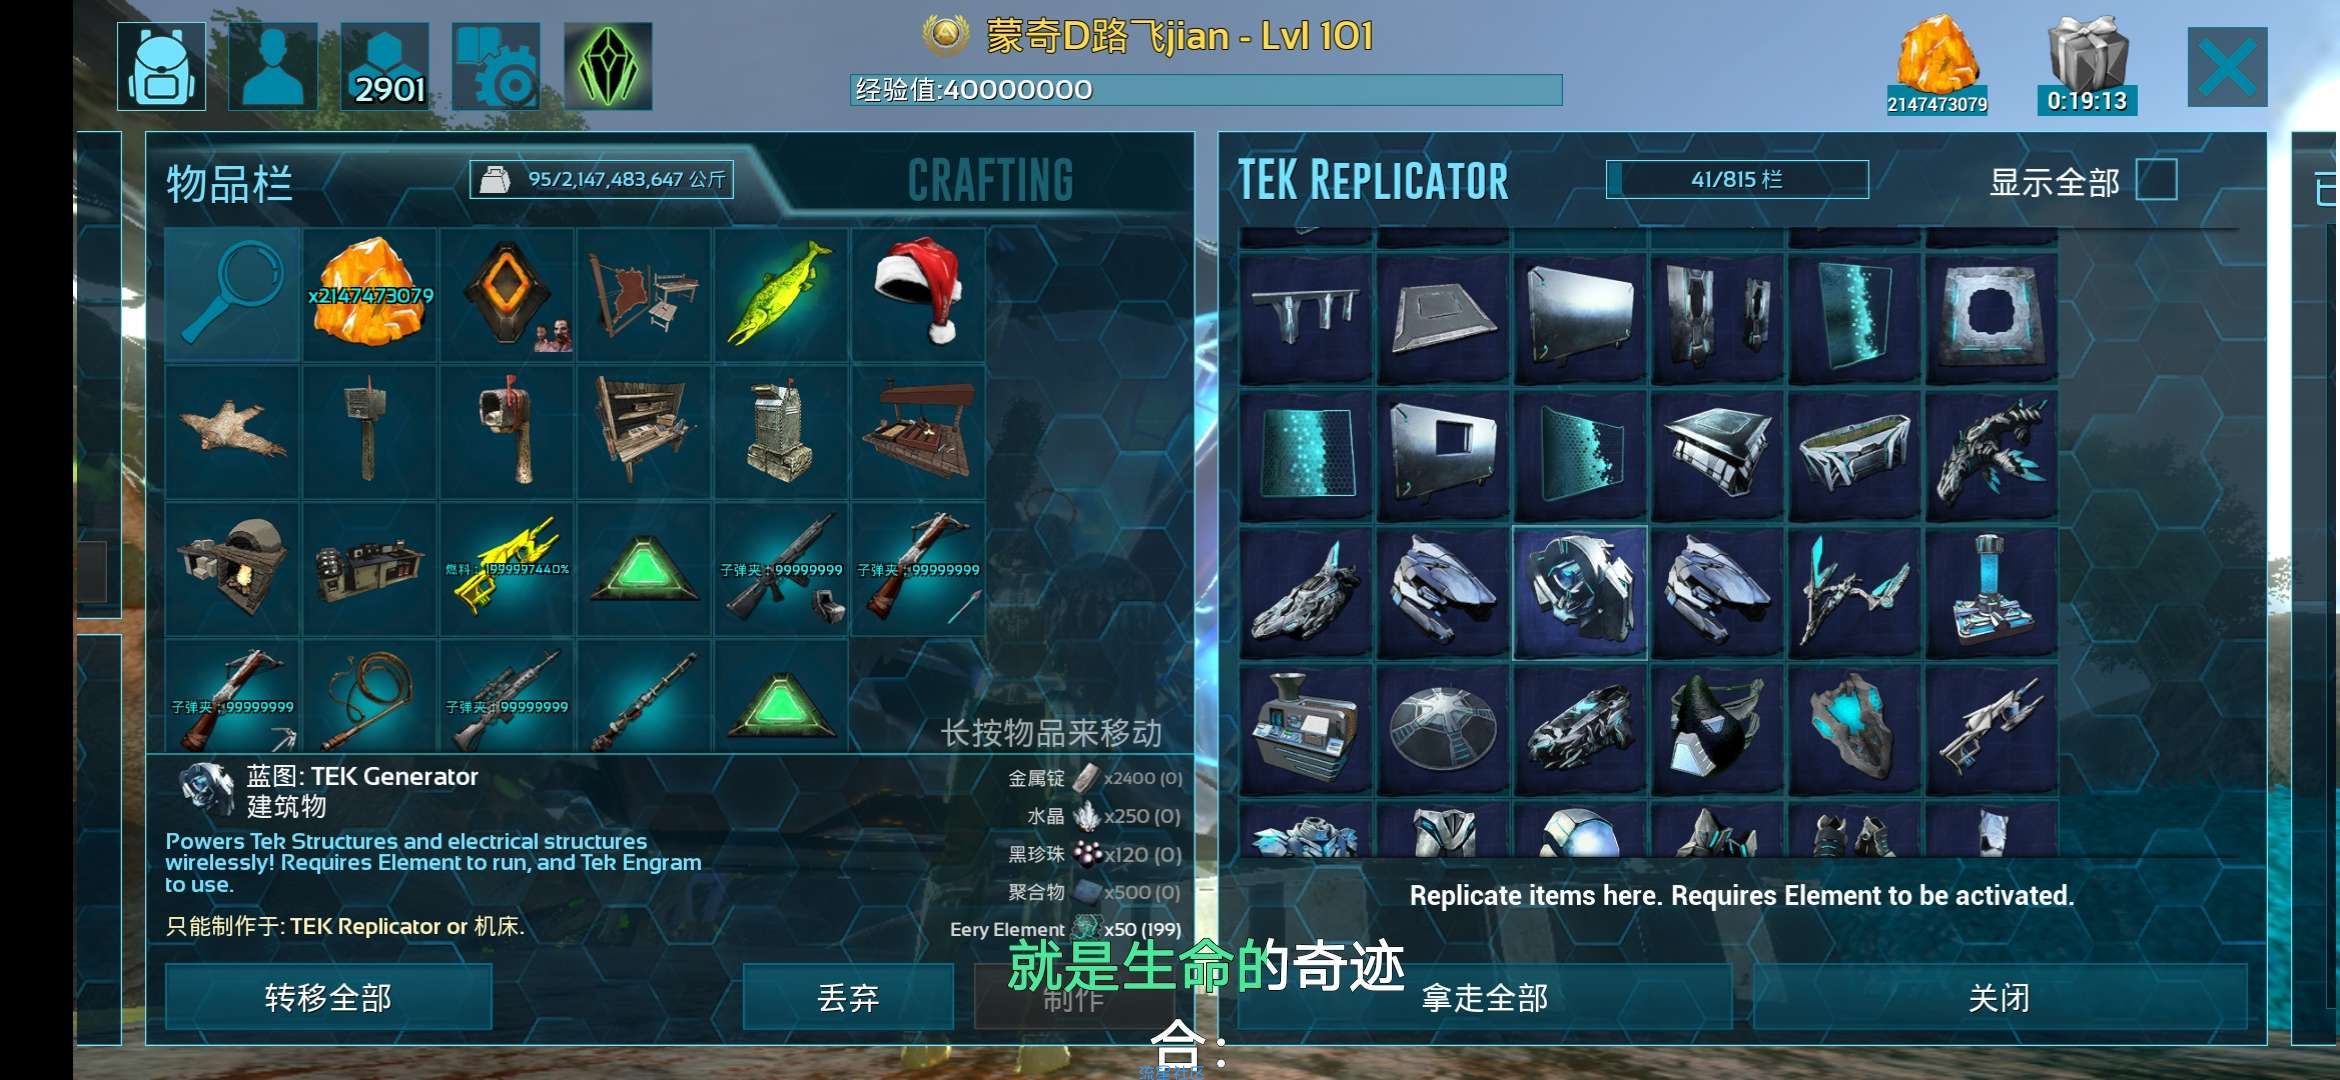Switch to the 物品栏 inventory tab
The image size is (2340, 1080).
click(229, 184)
